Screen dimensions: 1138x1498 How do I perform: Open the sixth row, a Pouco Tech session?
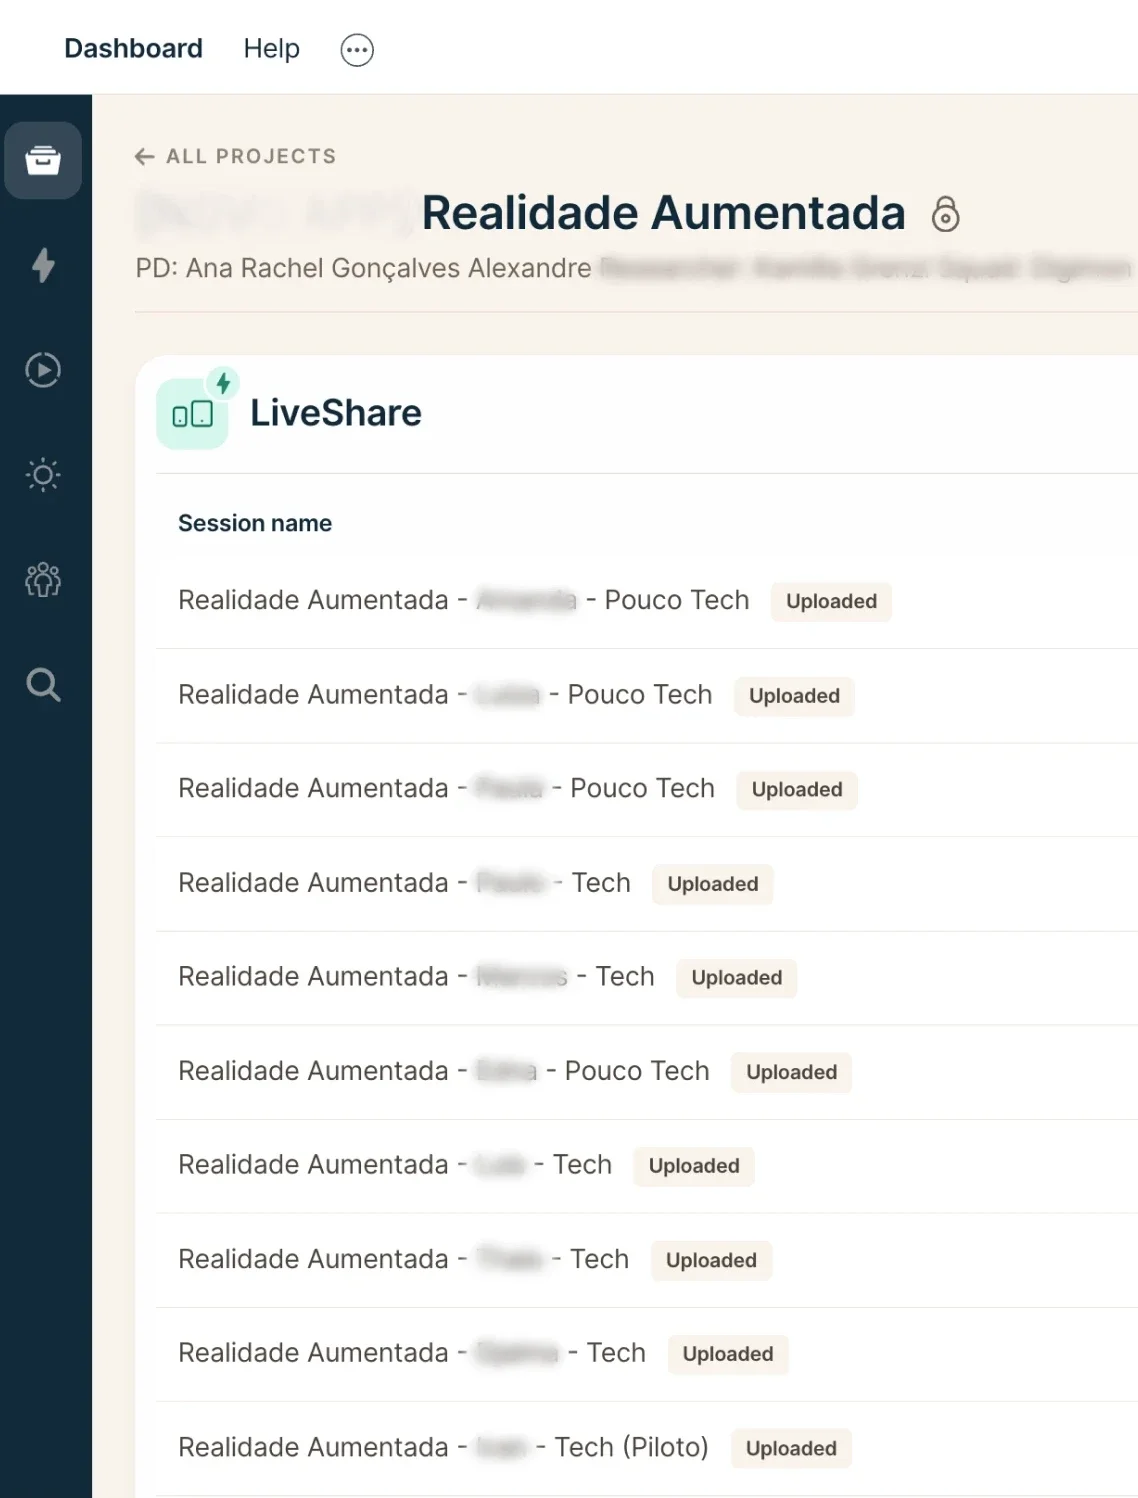pos(647,1072)
